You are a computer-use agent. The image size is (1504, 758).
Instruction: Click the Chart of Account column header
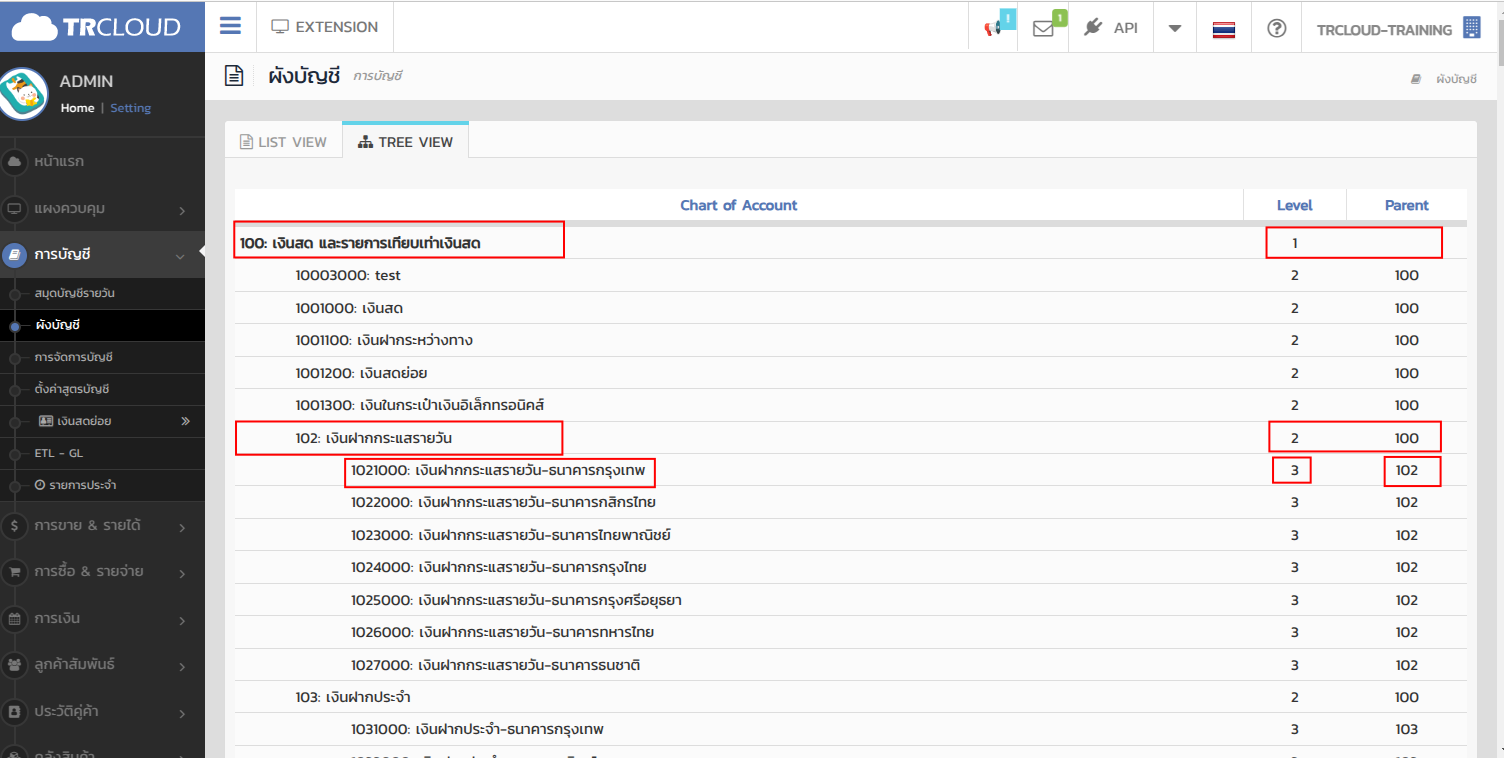(739, 205)
